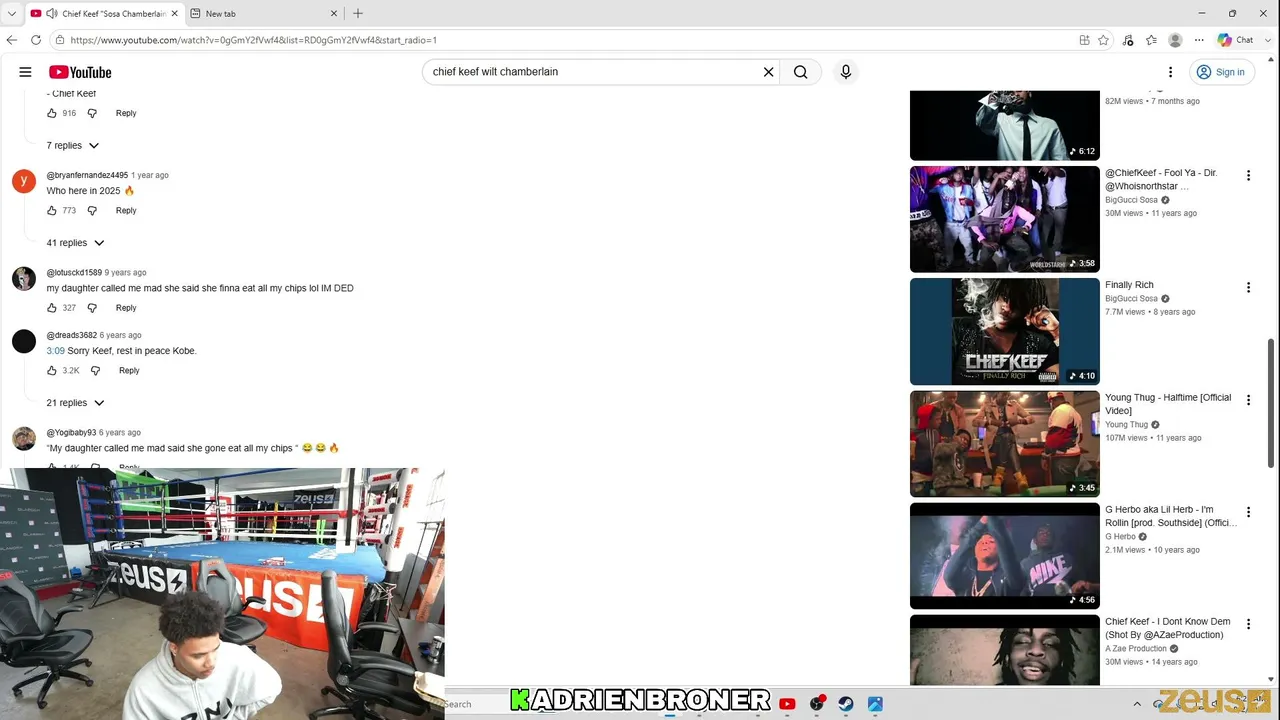The width and height of the screenshot is (1280, 720).
Task: Reply to the @dreads3682 comment
Action: 129,370
